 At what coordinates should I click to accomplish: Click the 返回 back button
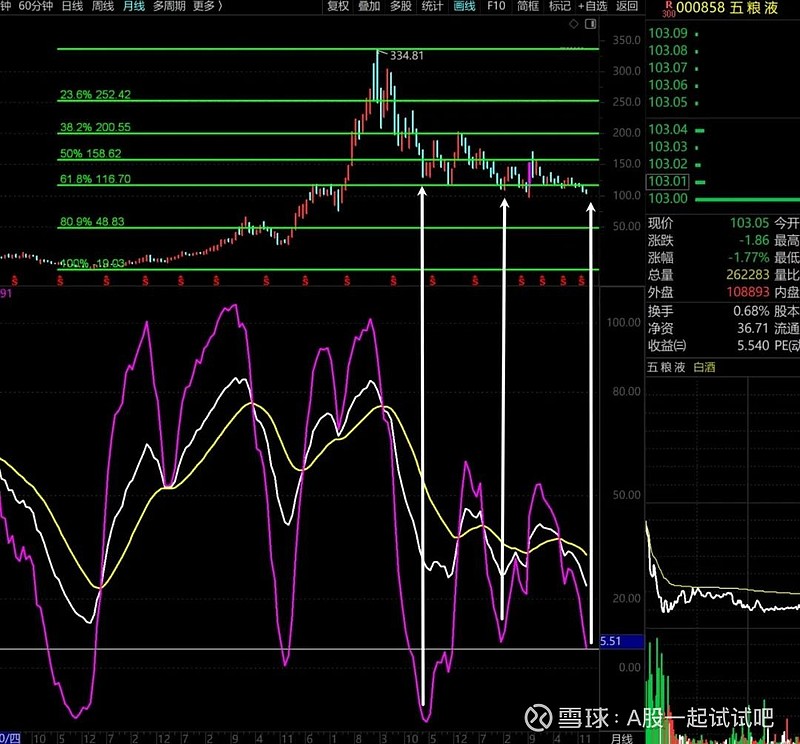(x=627, y=6)
